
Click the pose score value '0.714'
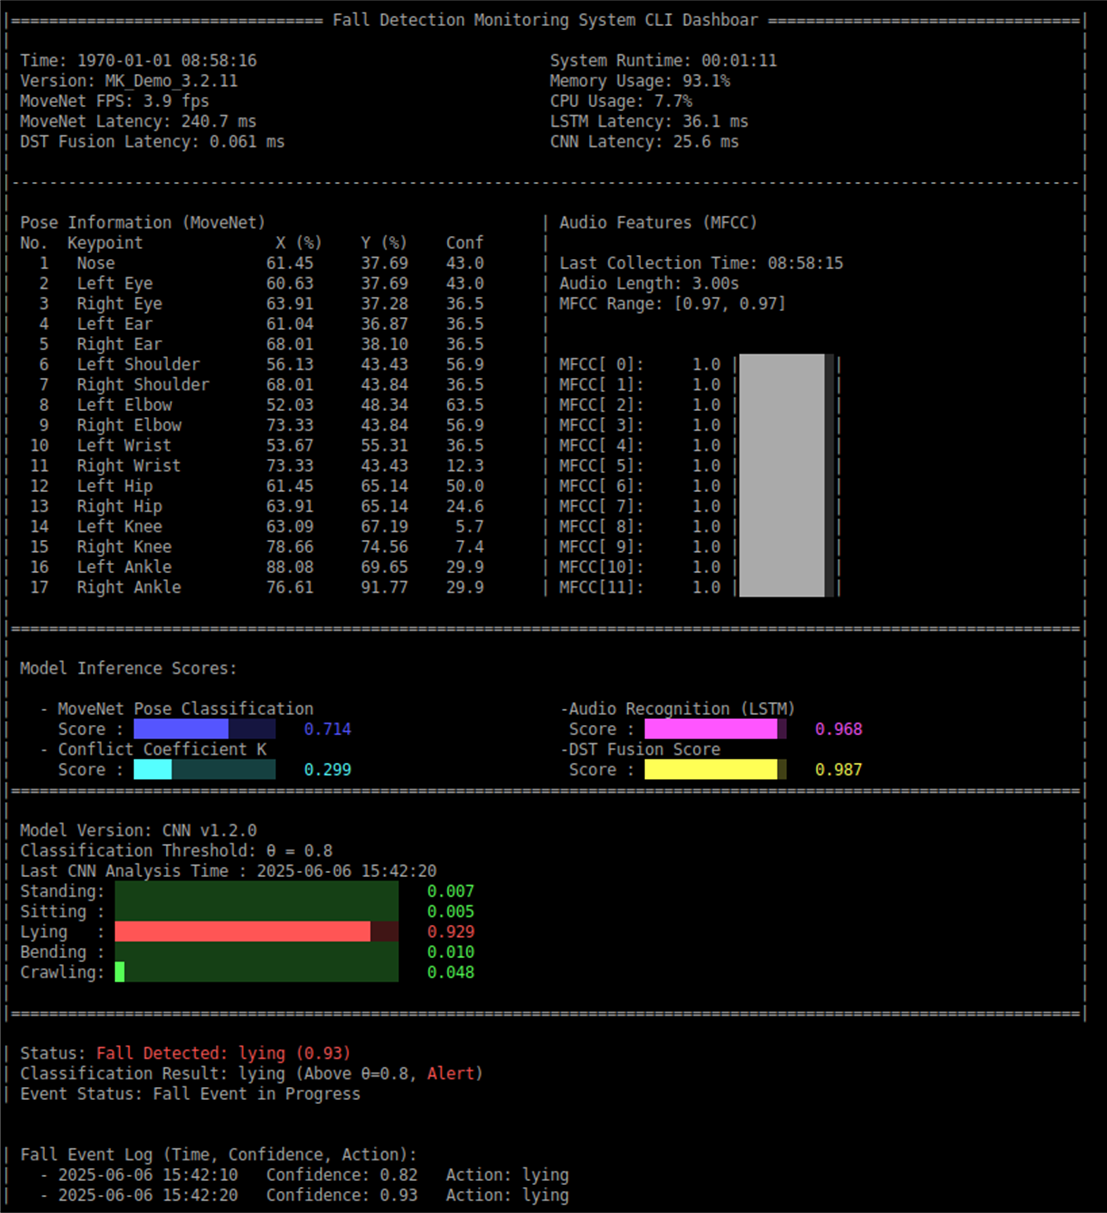[328, 729]
